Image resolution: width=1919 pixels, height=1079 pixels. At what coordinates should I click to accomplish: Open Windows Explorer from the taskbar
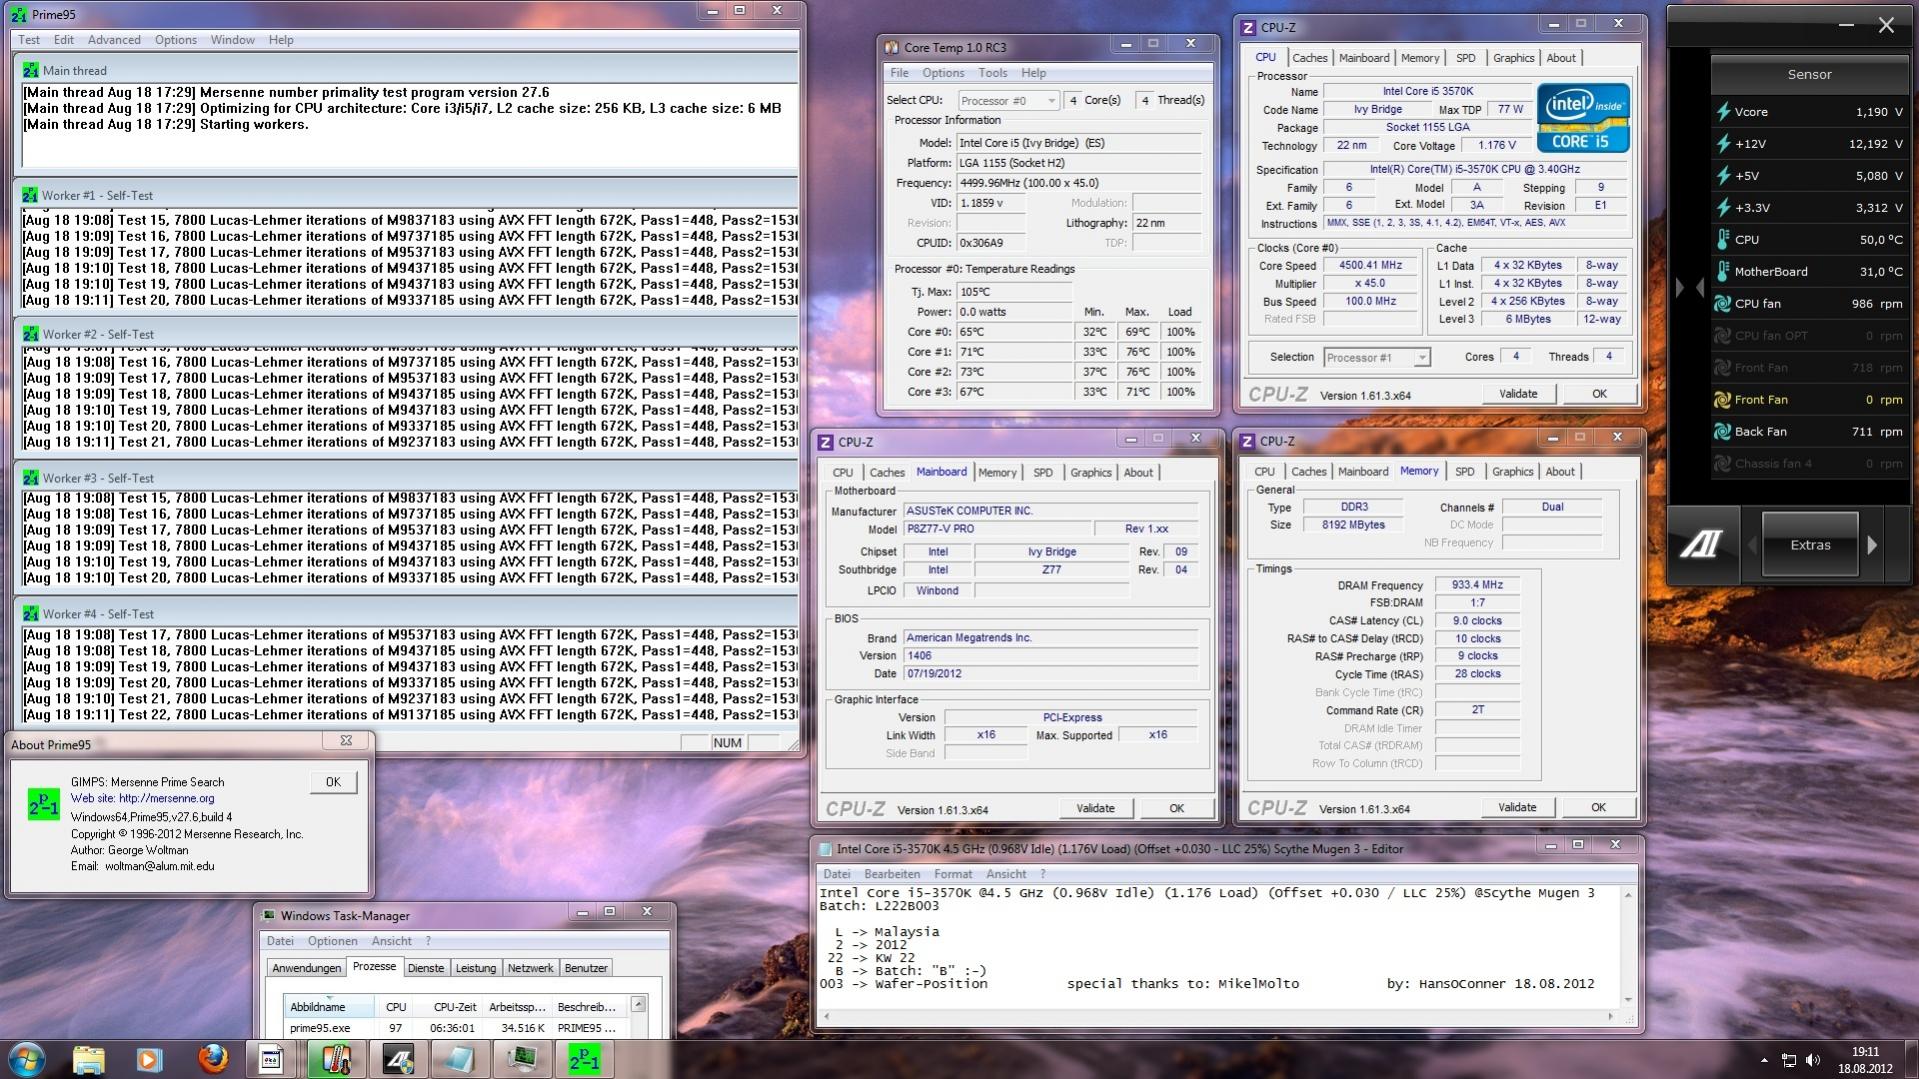(88, 1059)
